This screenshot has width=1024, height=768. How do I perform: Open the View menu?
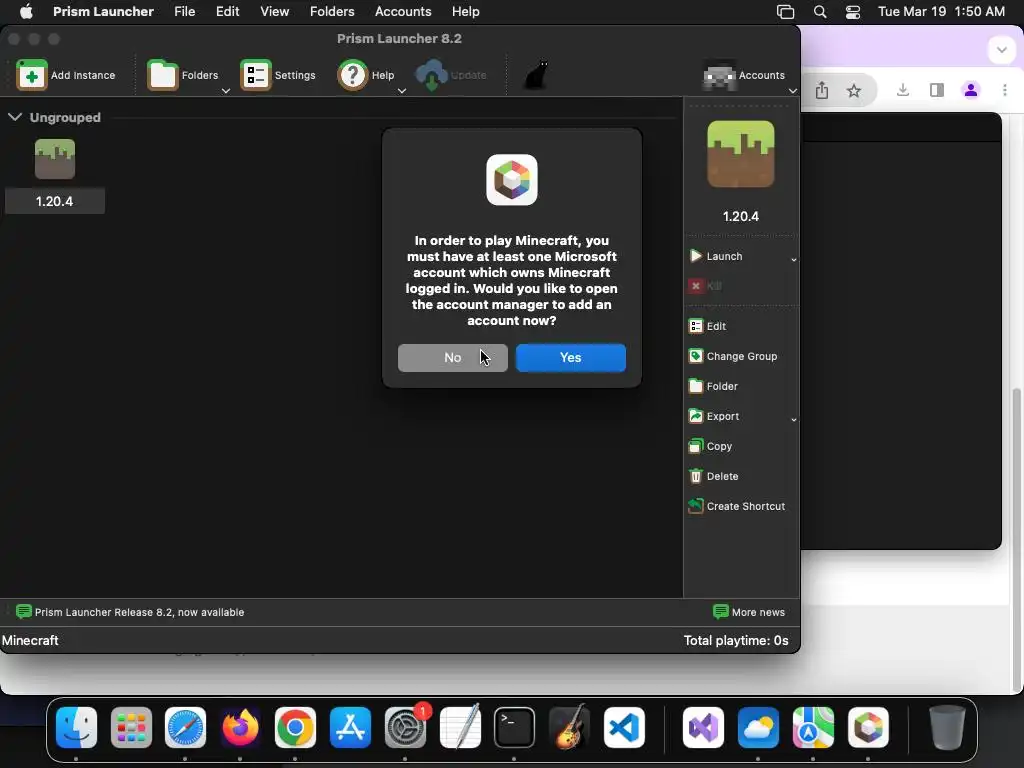coord(274,11)
